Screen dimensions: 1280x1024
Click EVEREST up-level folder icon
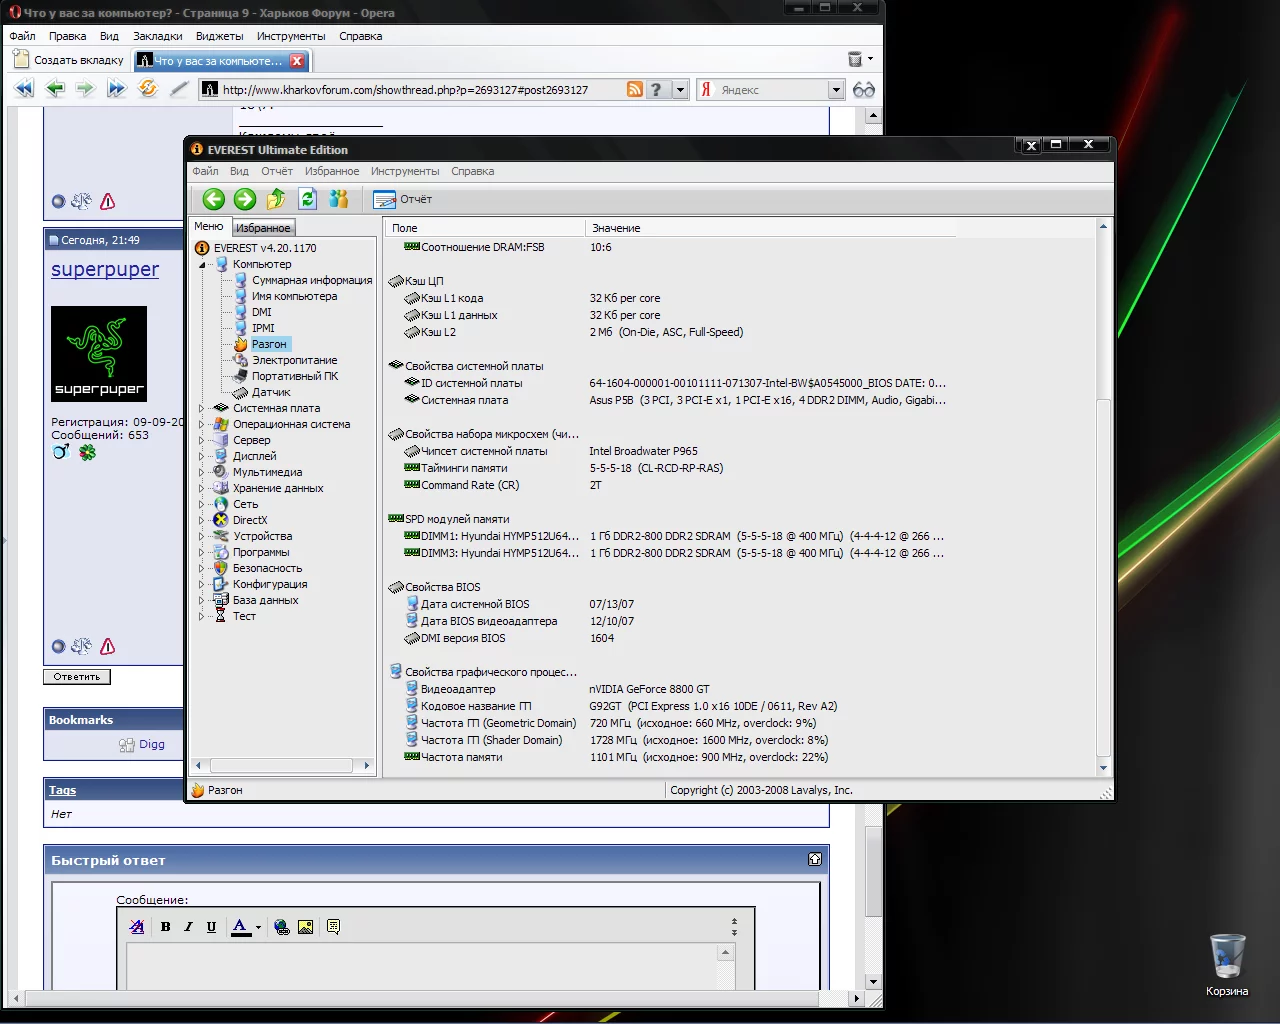pyautogui.click(x=276, y=199)
